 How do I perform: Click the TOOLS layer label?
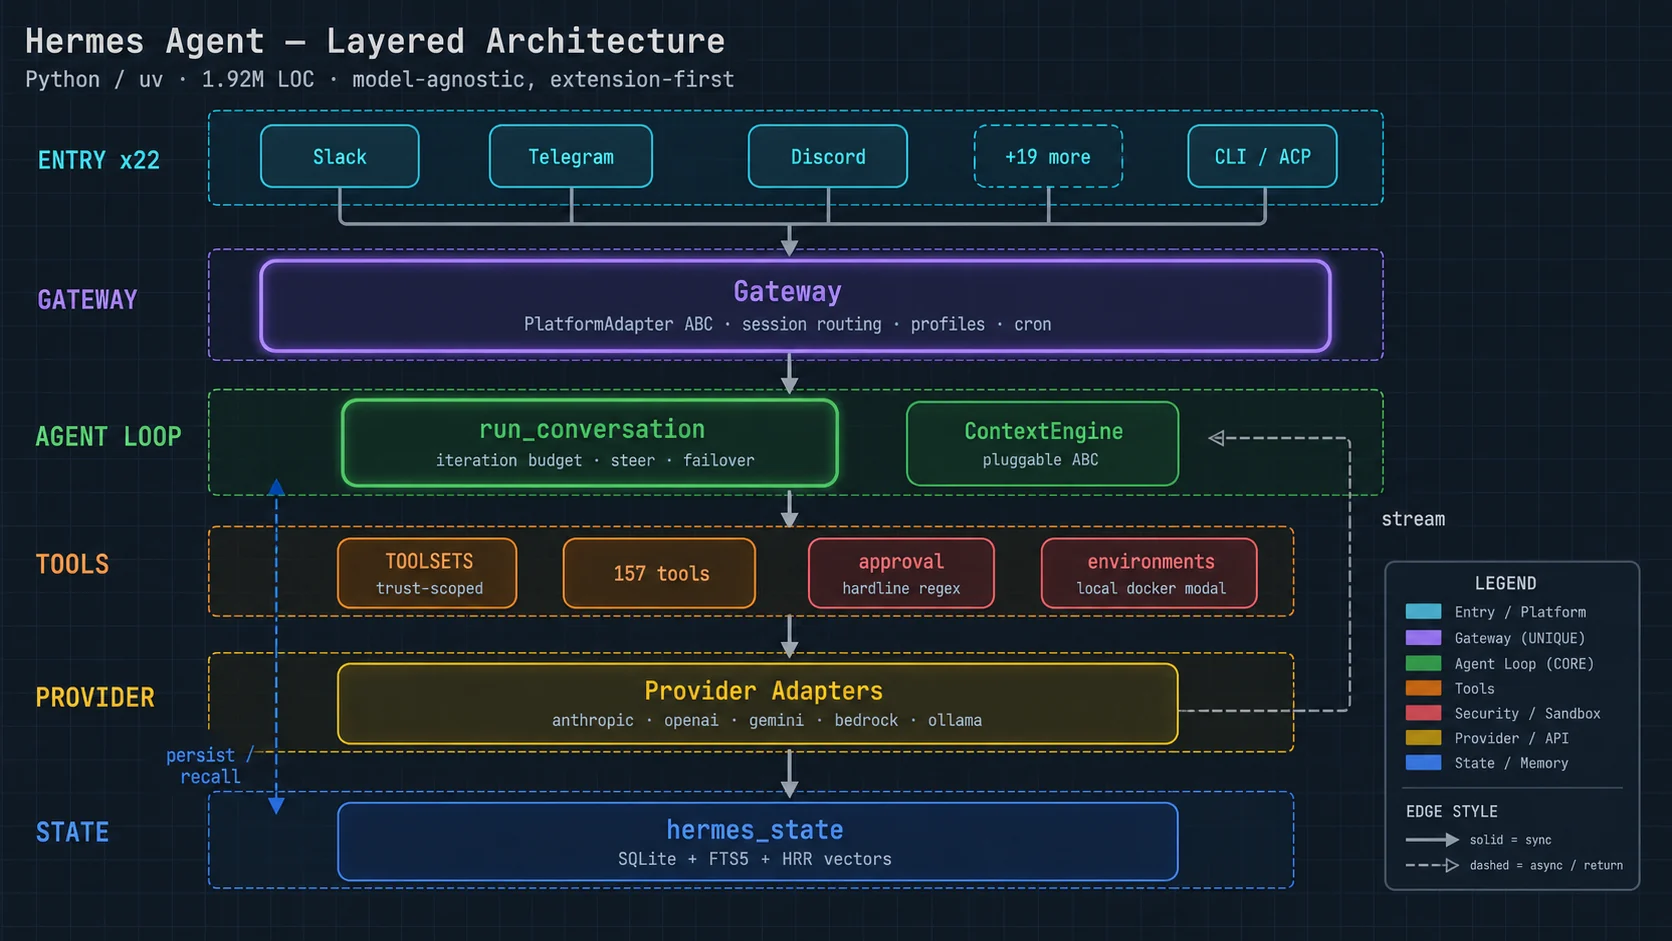[x=72, y=564]
